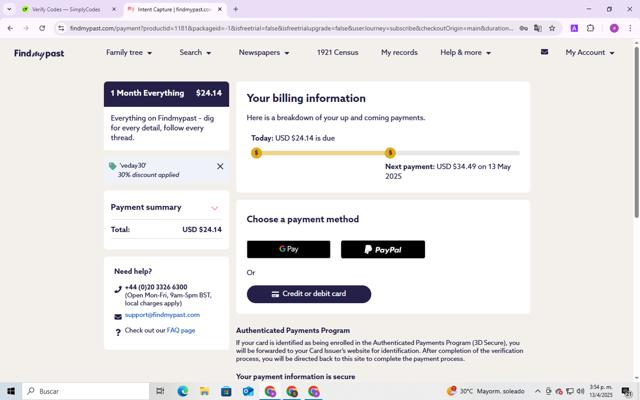640x400 pixels.
Task: Open the weather widget showing 30°C
Action: point(486,391)
